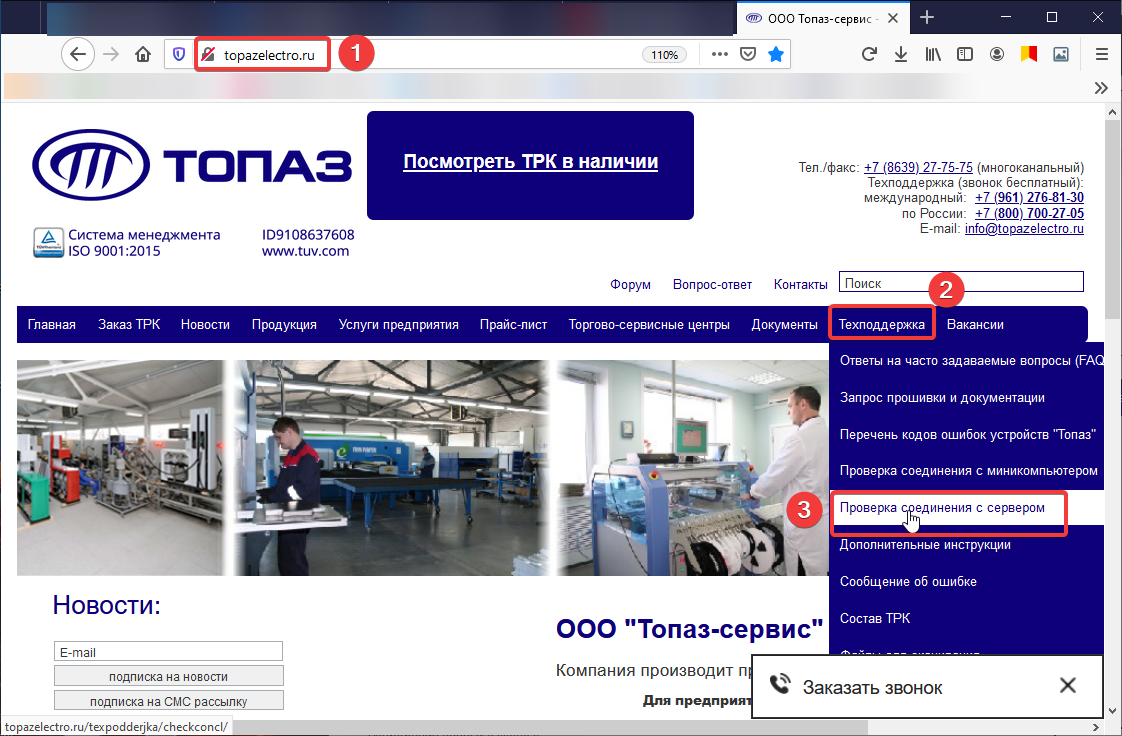This screenshot has height=736, width=1122.
Task: Click the picture screenshot extension icon
Action: tap(1061, 54)
